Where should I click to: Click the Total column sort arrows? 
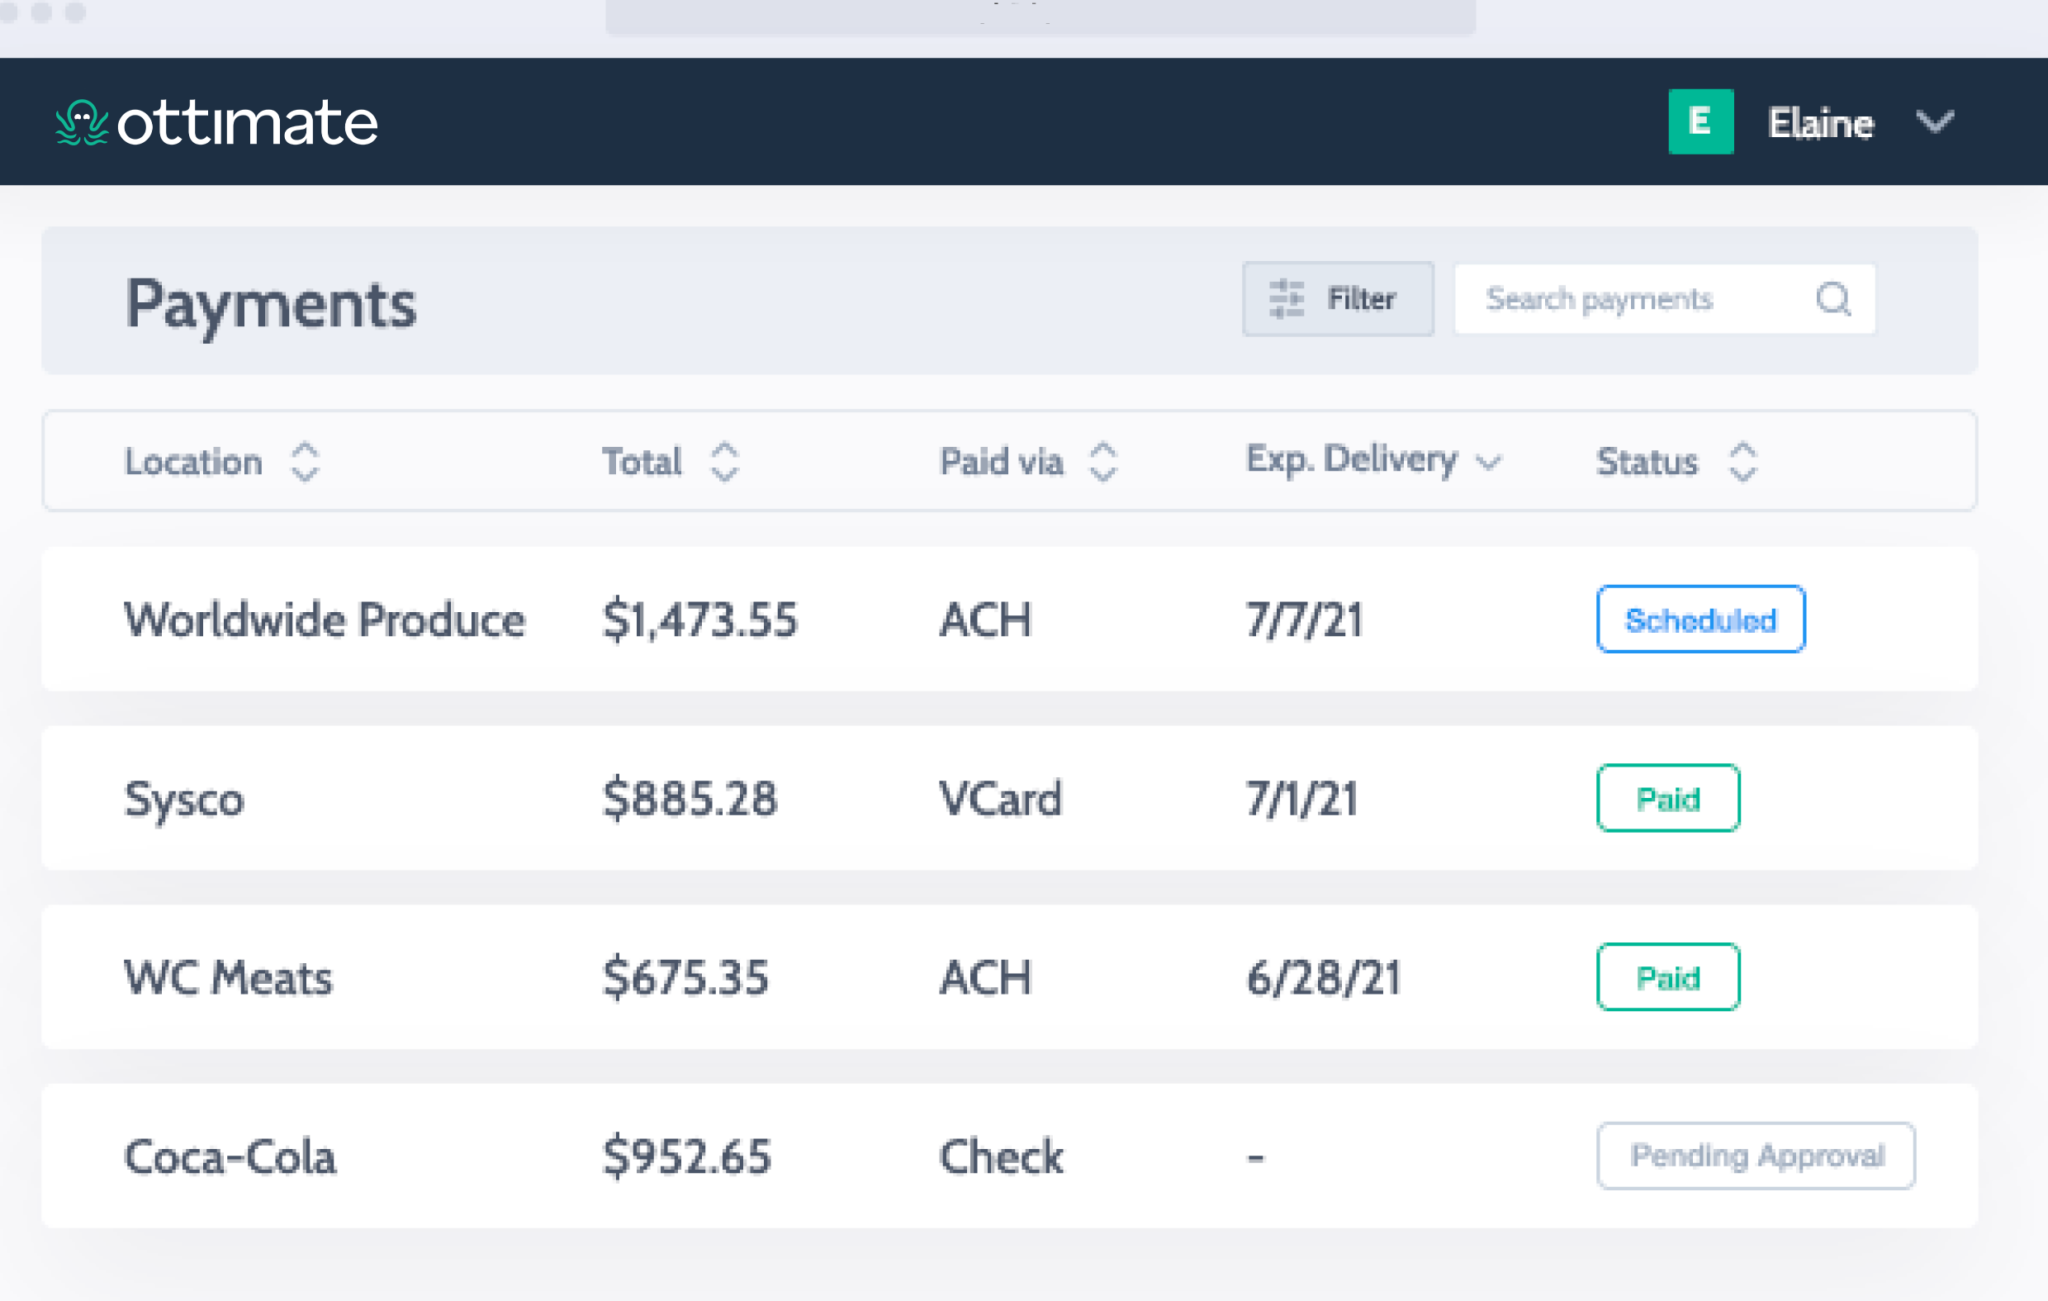725,461
